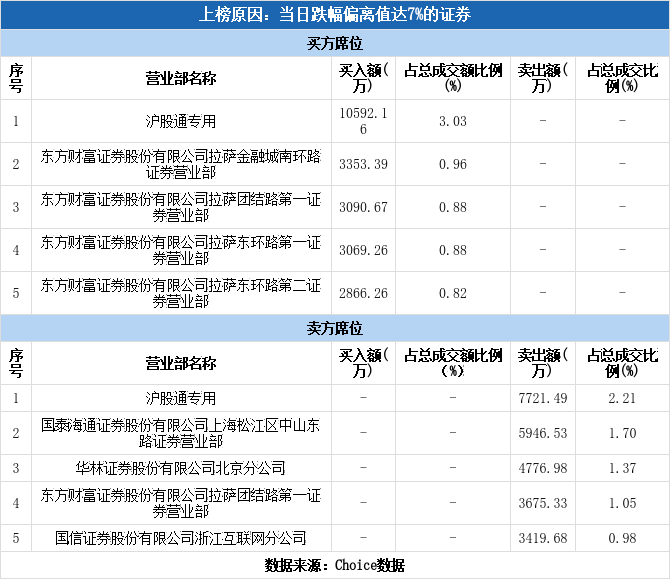Click buy amount 10592.16
Viewport: 670px width, 579px height.
pos(363,121)
